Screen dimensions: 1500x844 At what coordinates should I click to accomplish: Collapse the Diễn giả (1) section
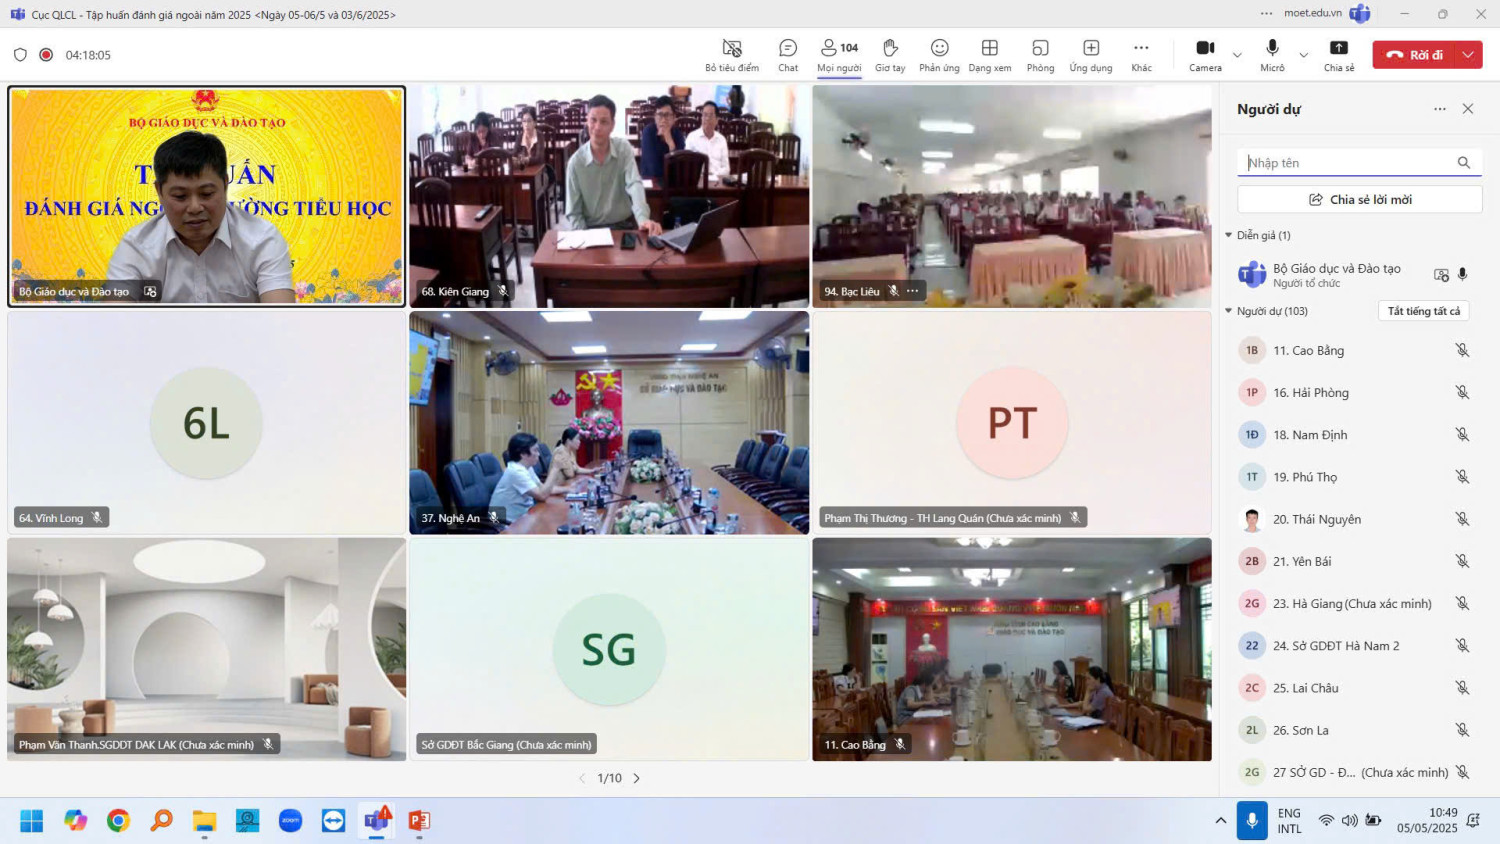1229,235
